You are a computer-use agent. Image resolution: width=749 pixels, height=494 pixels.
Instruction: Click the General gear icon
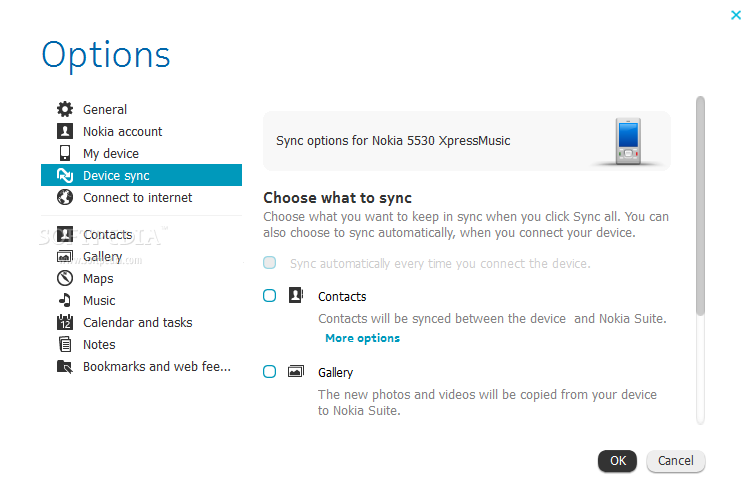65,109
